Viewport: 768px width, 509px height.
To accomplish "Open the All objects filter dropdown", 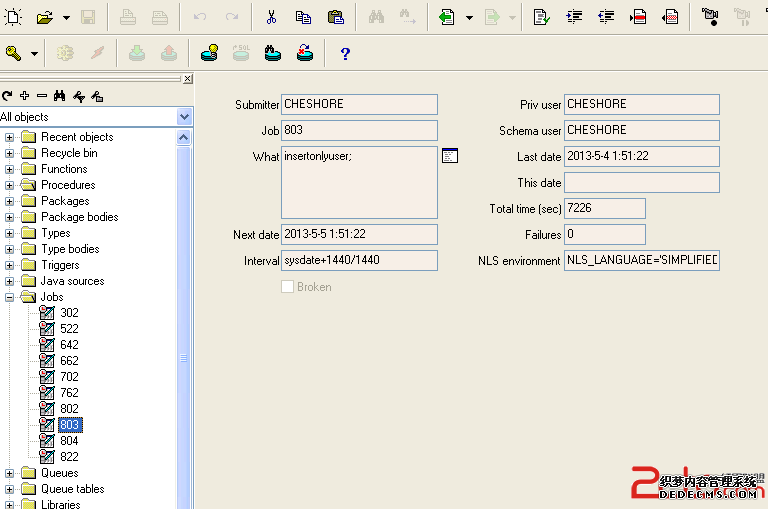I will (x=184, y=117).
